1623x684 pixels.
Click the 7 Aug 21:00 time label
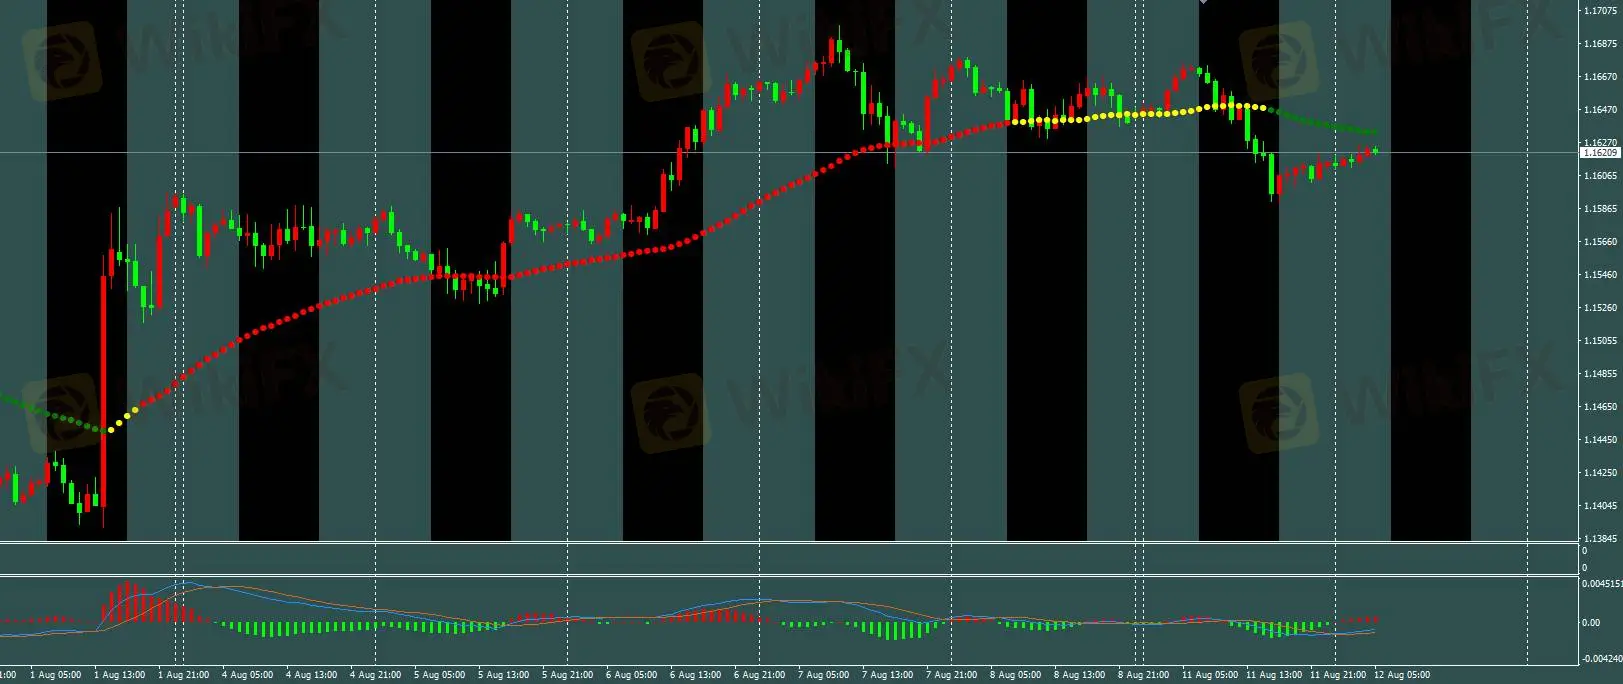click(952, 675)
